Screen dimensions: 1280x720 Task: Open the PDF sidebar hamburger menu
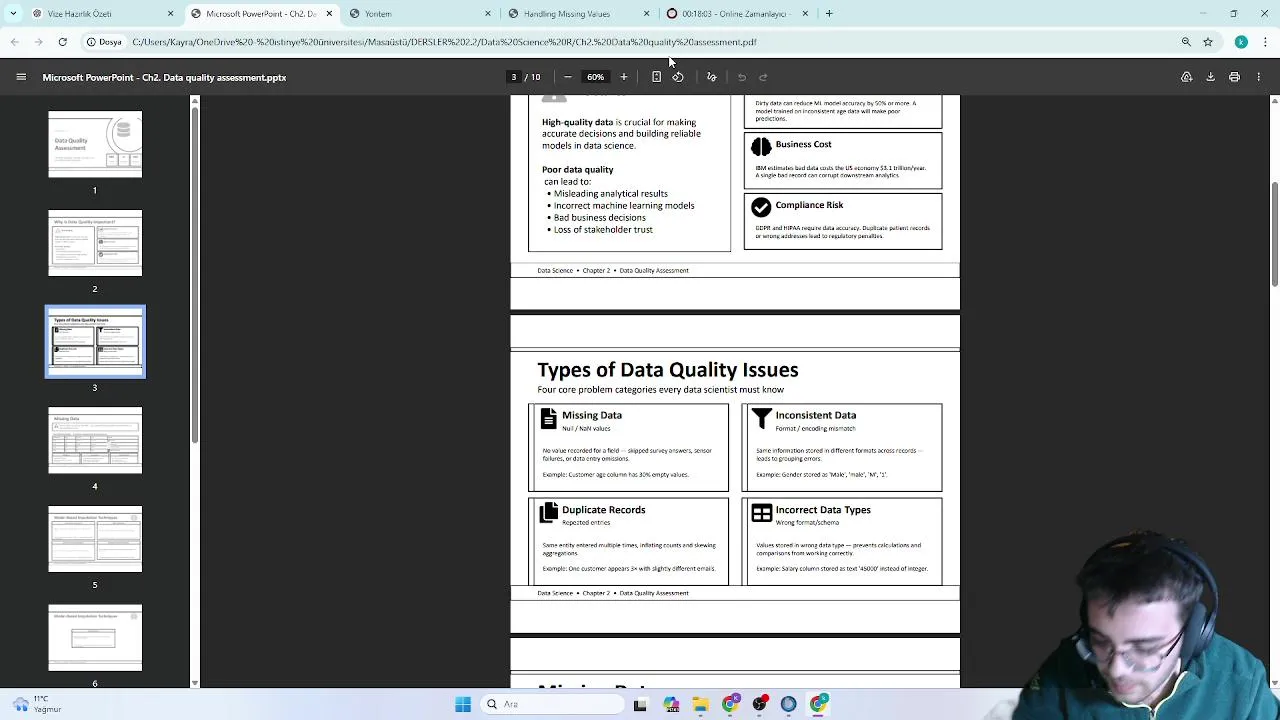[20, 77]
